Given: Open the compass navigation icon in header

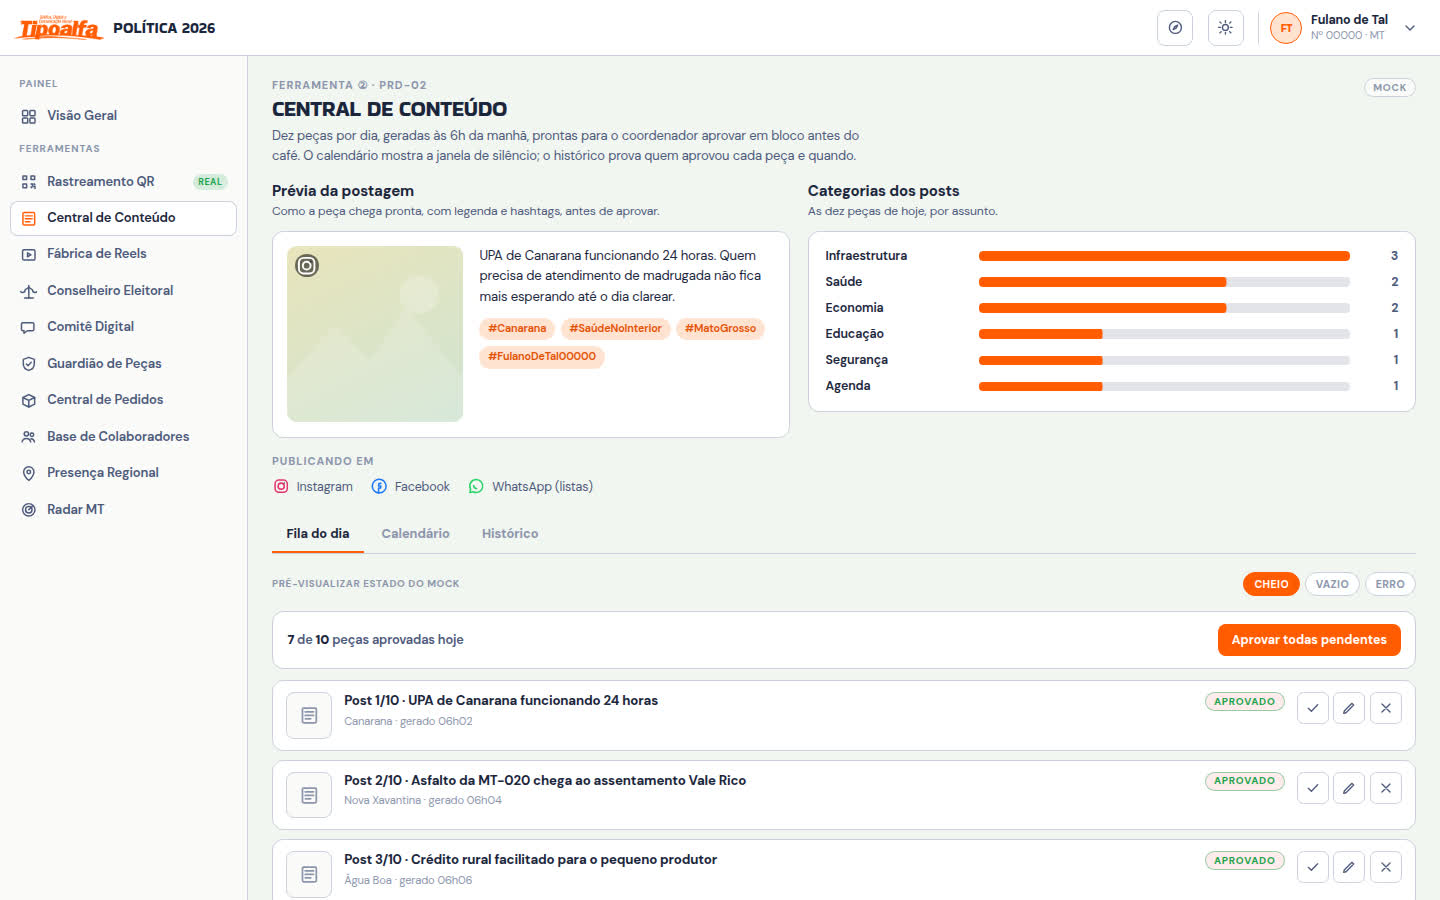Looking at the screenshot, I should [1175, 28].
